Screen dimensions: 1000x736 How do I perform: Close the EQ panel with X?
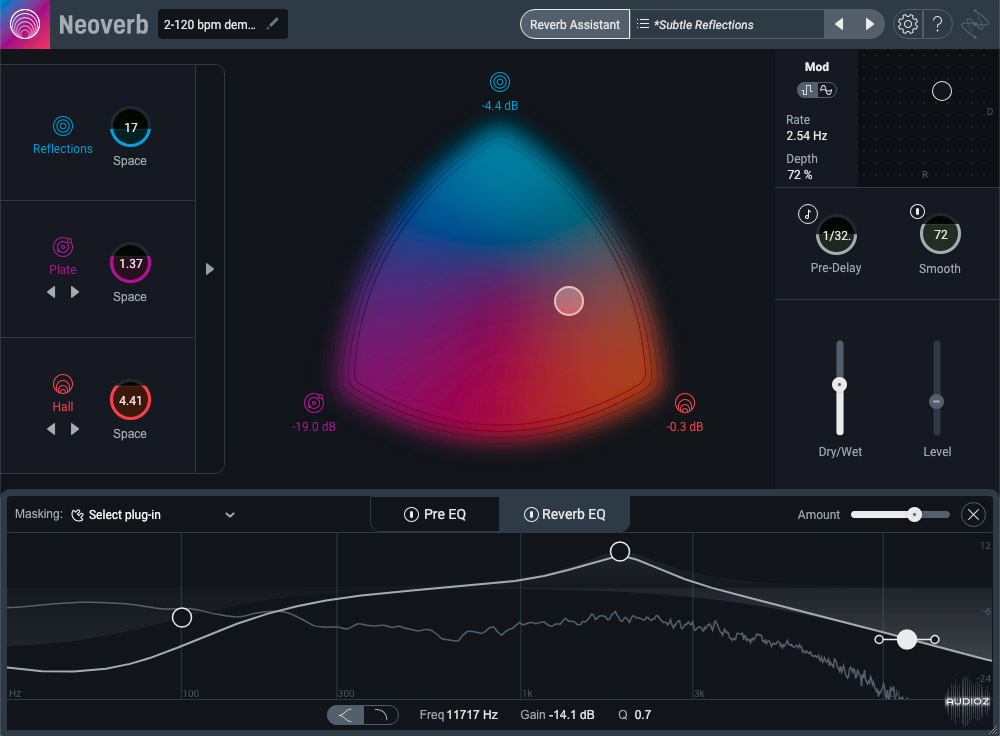[973, 515]
